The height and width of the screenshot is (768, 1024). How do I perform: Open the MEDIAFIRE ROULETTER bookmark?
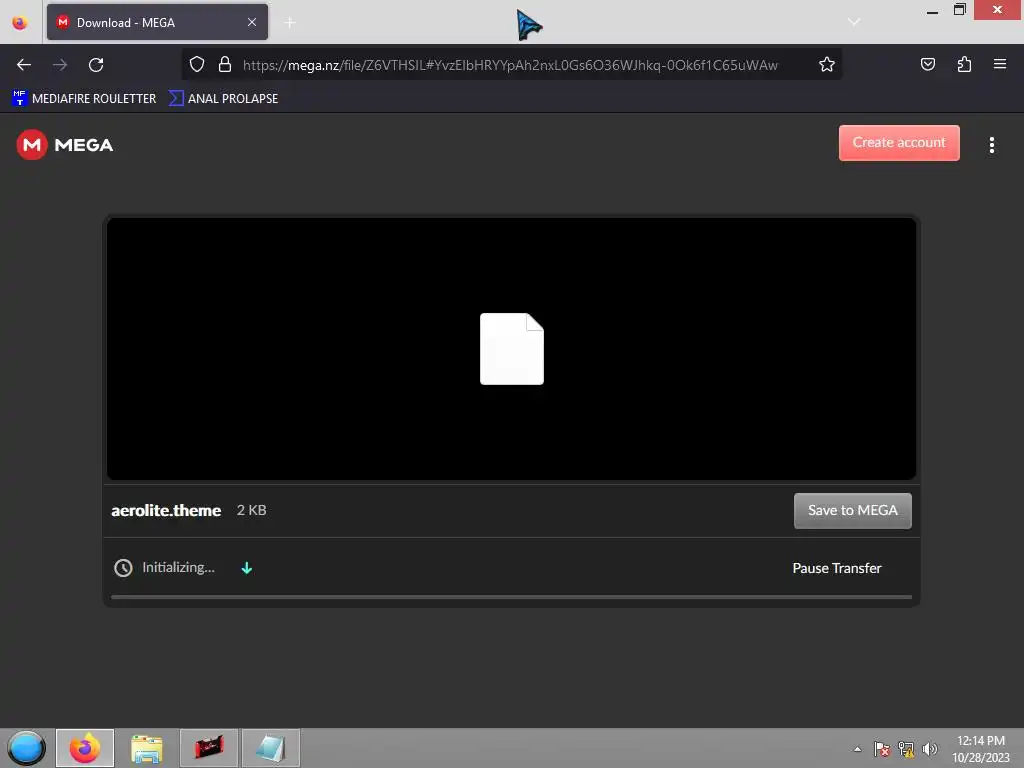pos(84,99)
